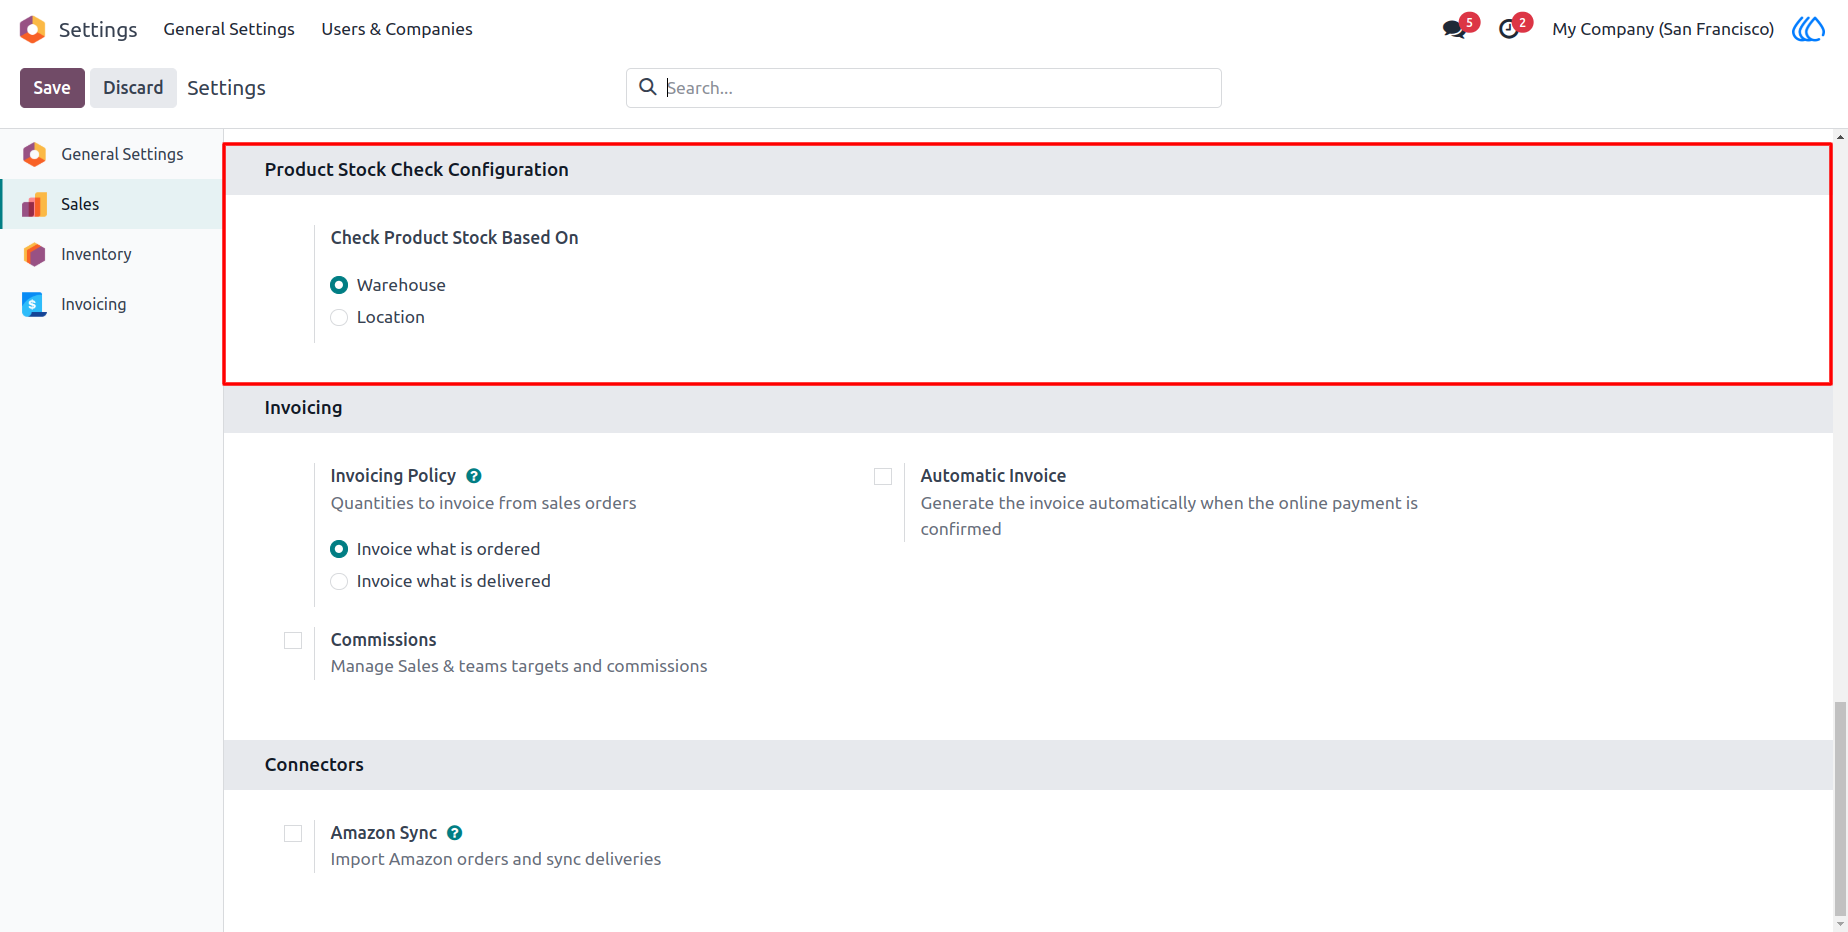Select Invoice what is delivered

click(x=339, y=581)
